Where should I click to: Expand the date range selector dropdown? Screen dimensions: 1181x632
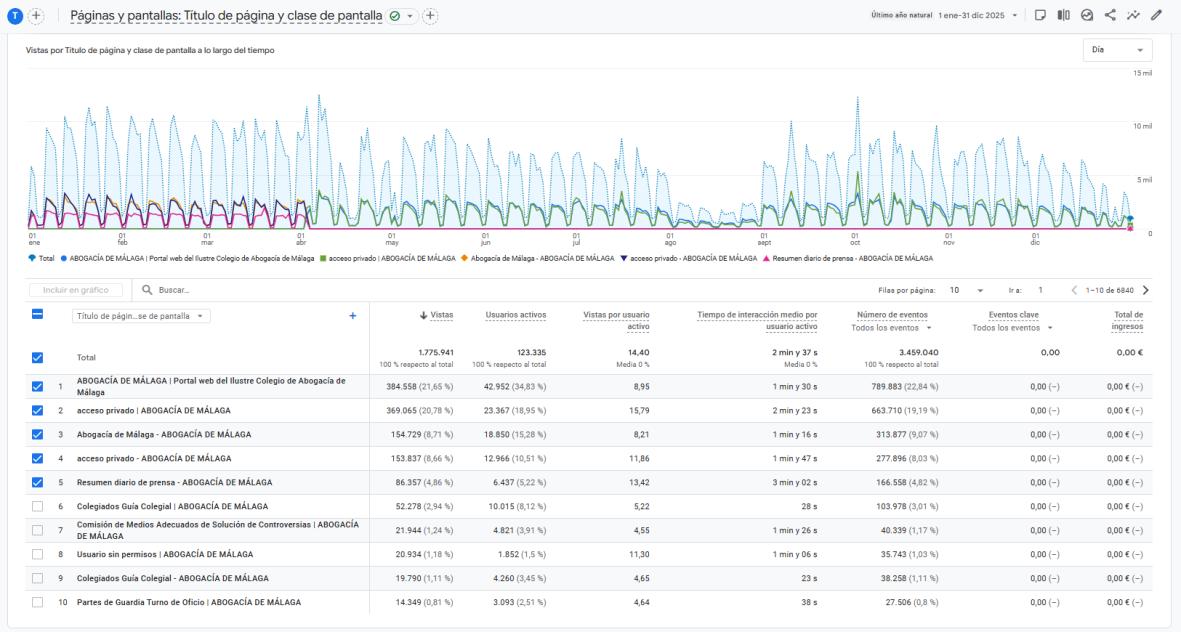[1016, 16]
